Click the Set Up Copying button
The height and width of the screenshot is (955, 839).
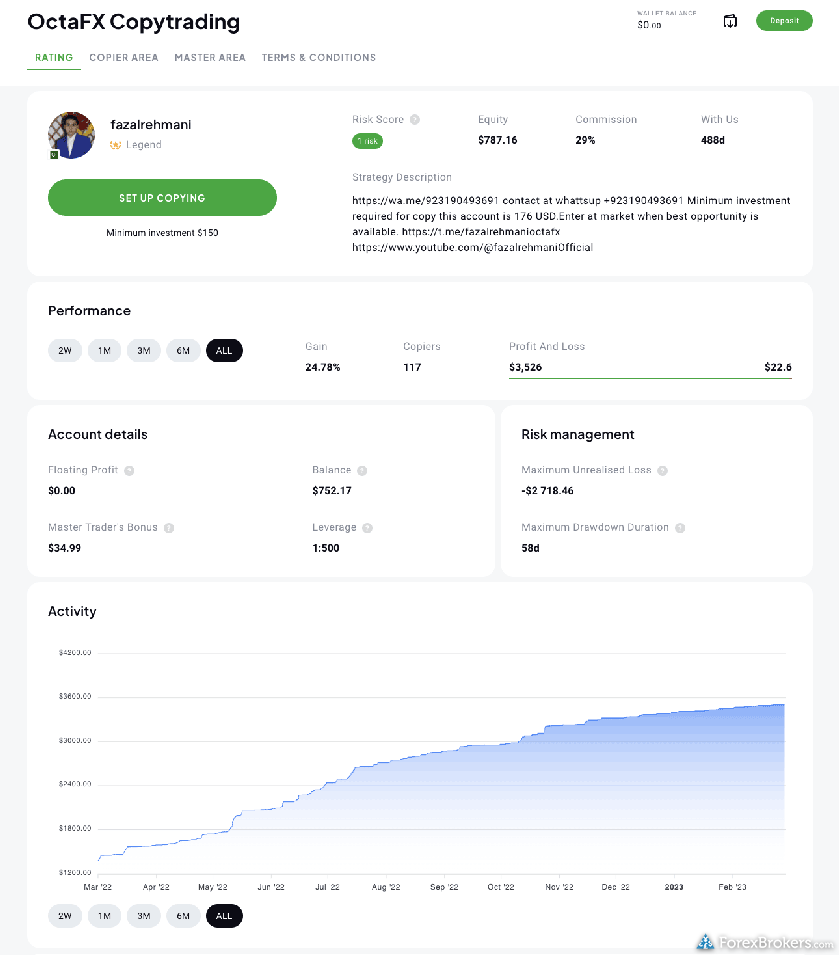(163, 198)
